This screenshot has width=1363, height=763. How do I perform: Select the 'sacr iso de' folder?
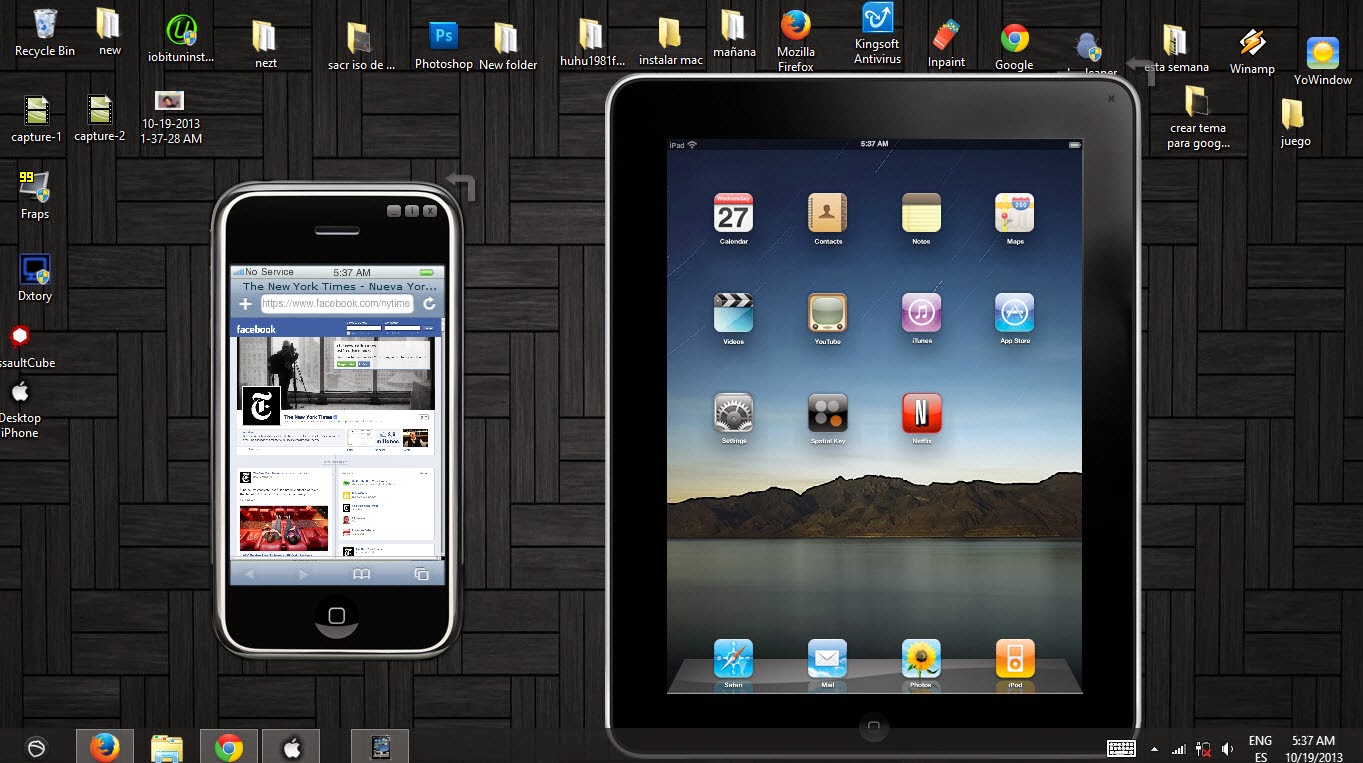click(x=361, y=47)
